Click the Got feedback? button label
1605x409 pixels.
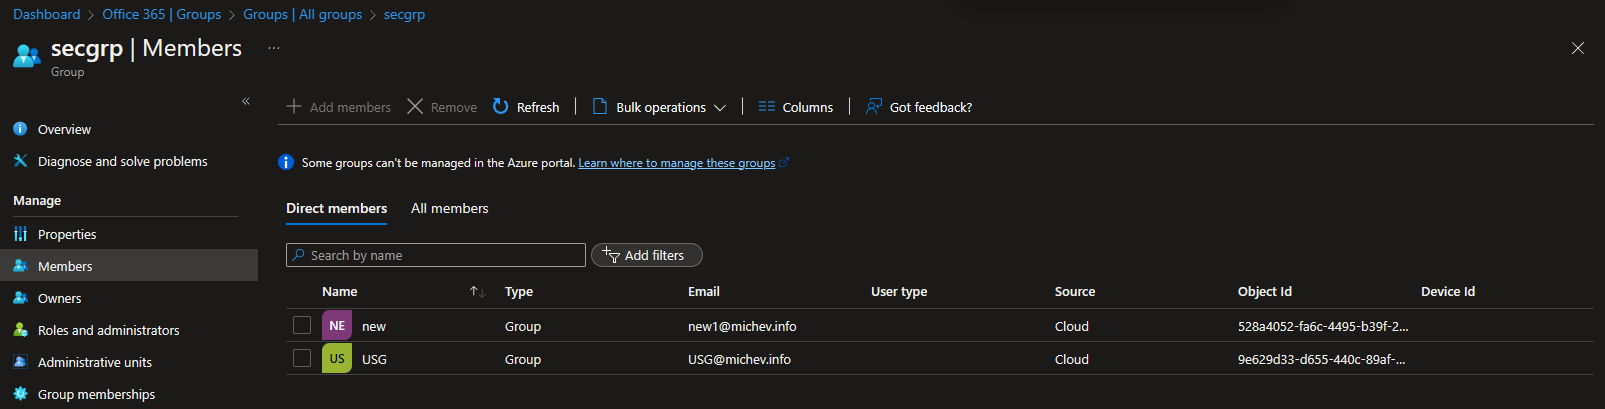pyautogui.click(x=931, y=107)
